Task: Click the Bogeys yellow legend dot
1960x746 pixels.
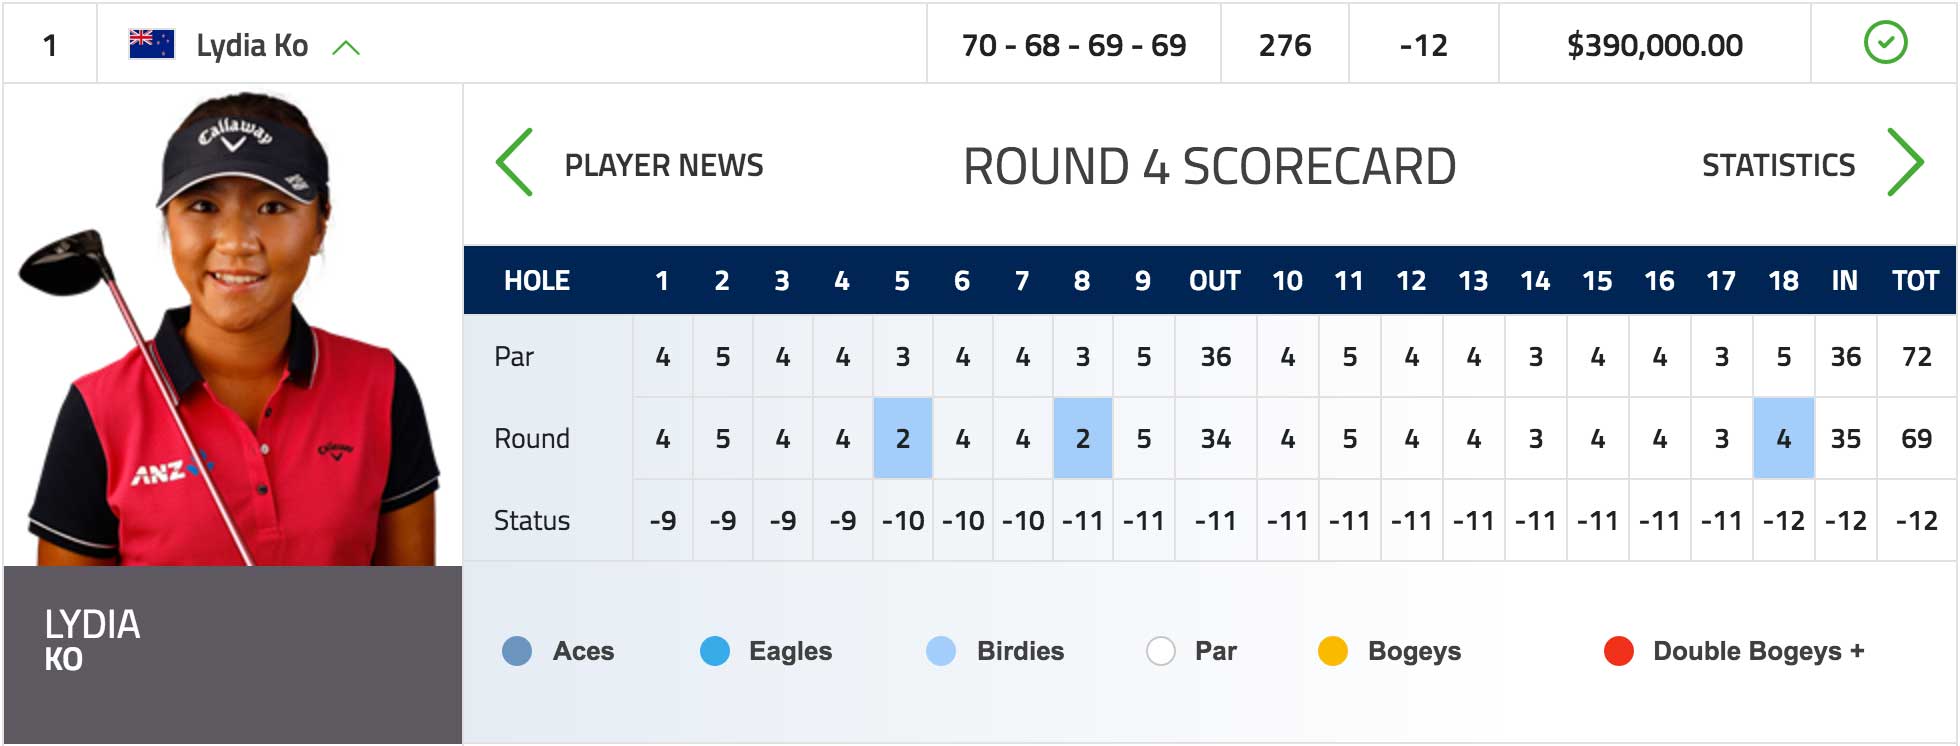Action: (1333, 651)
